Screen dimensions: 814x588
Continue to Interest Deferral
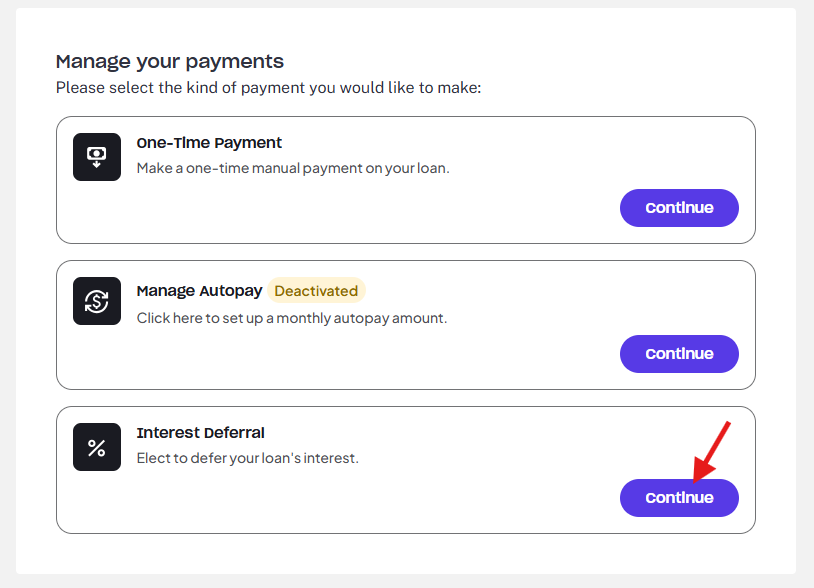point(679,498)
